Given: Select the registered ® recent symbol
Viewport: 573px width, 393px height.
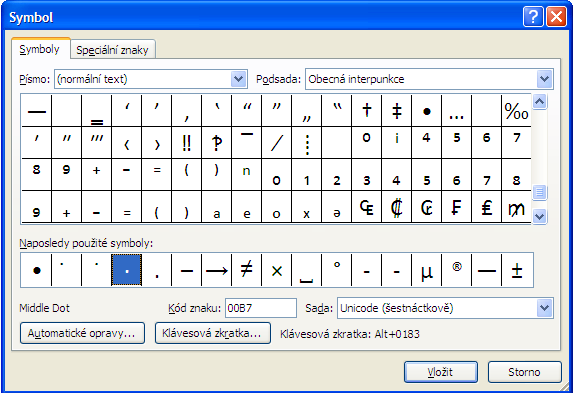Looking at the screenshot, I should (x=456, y=270).
